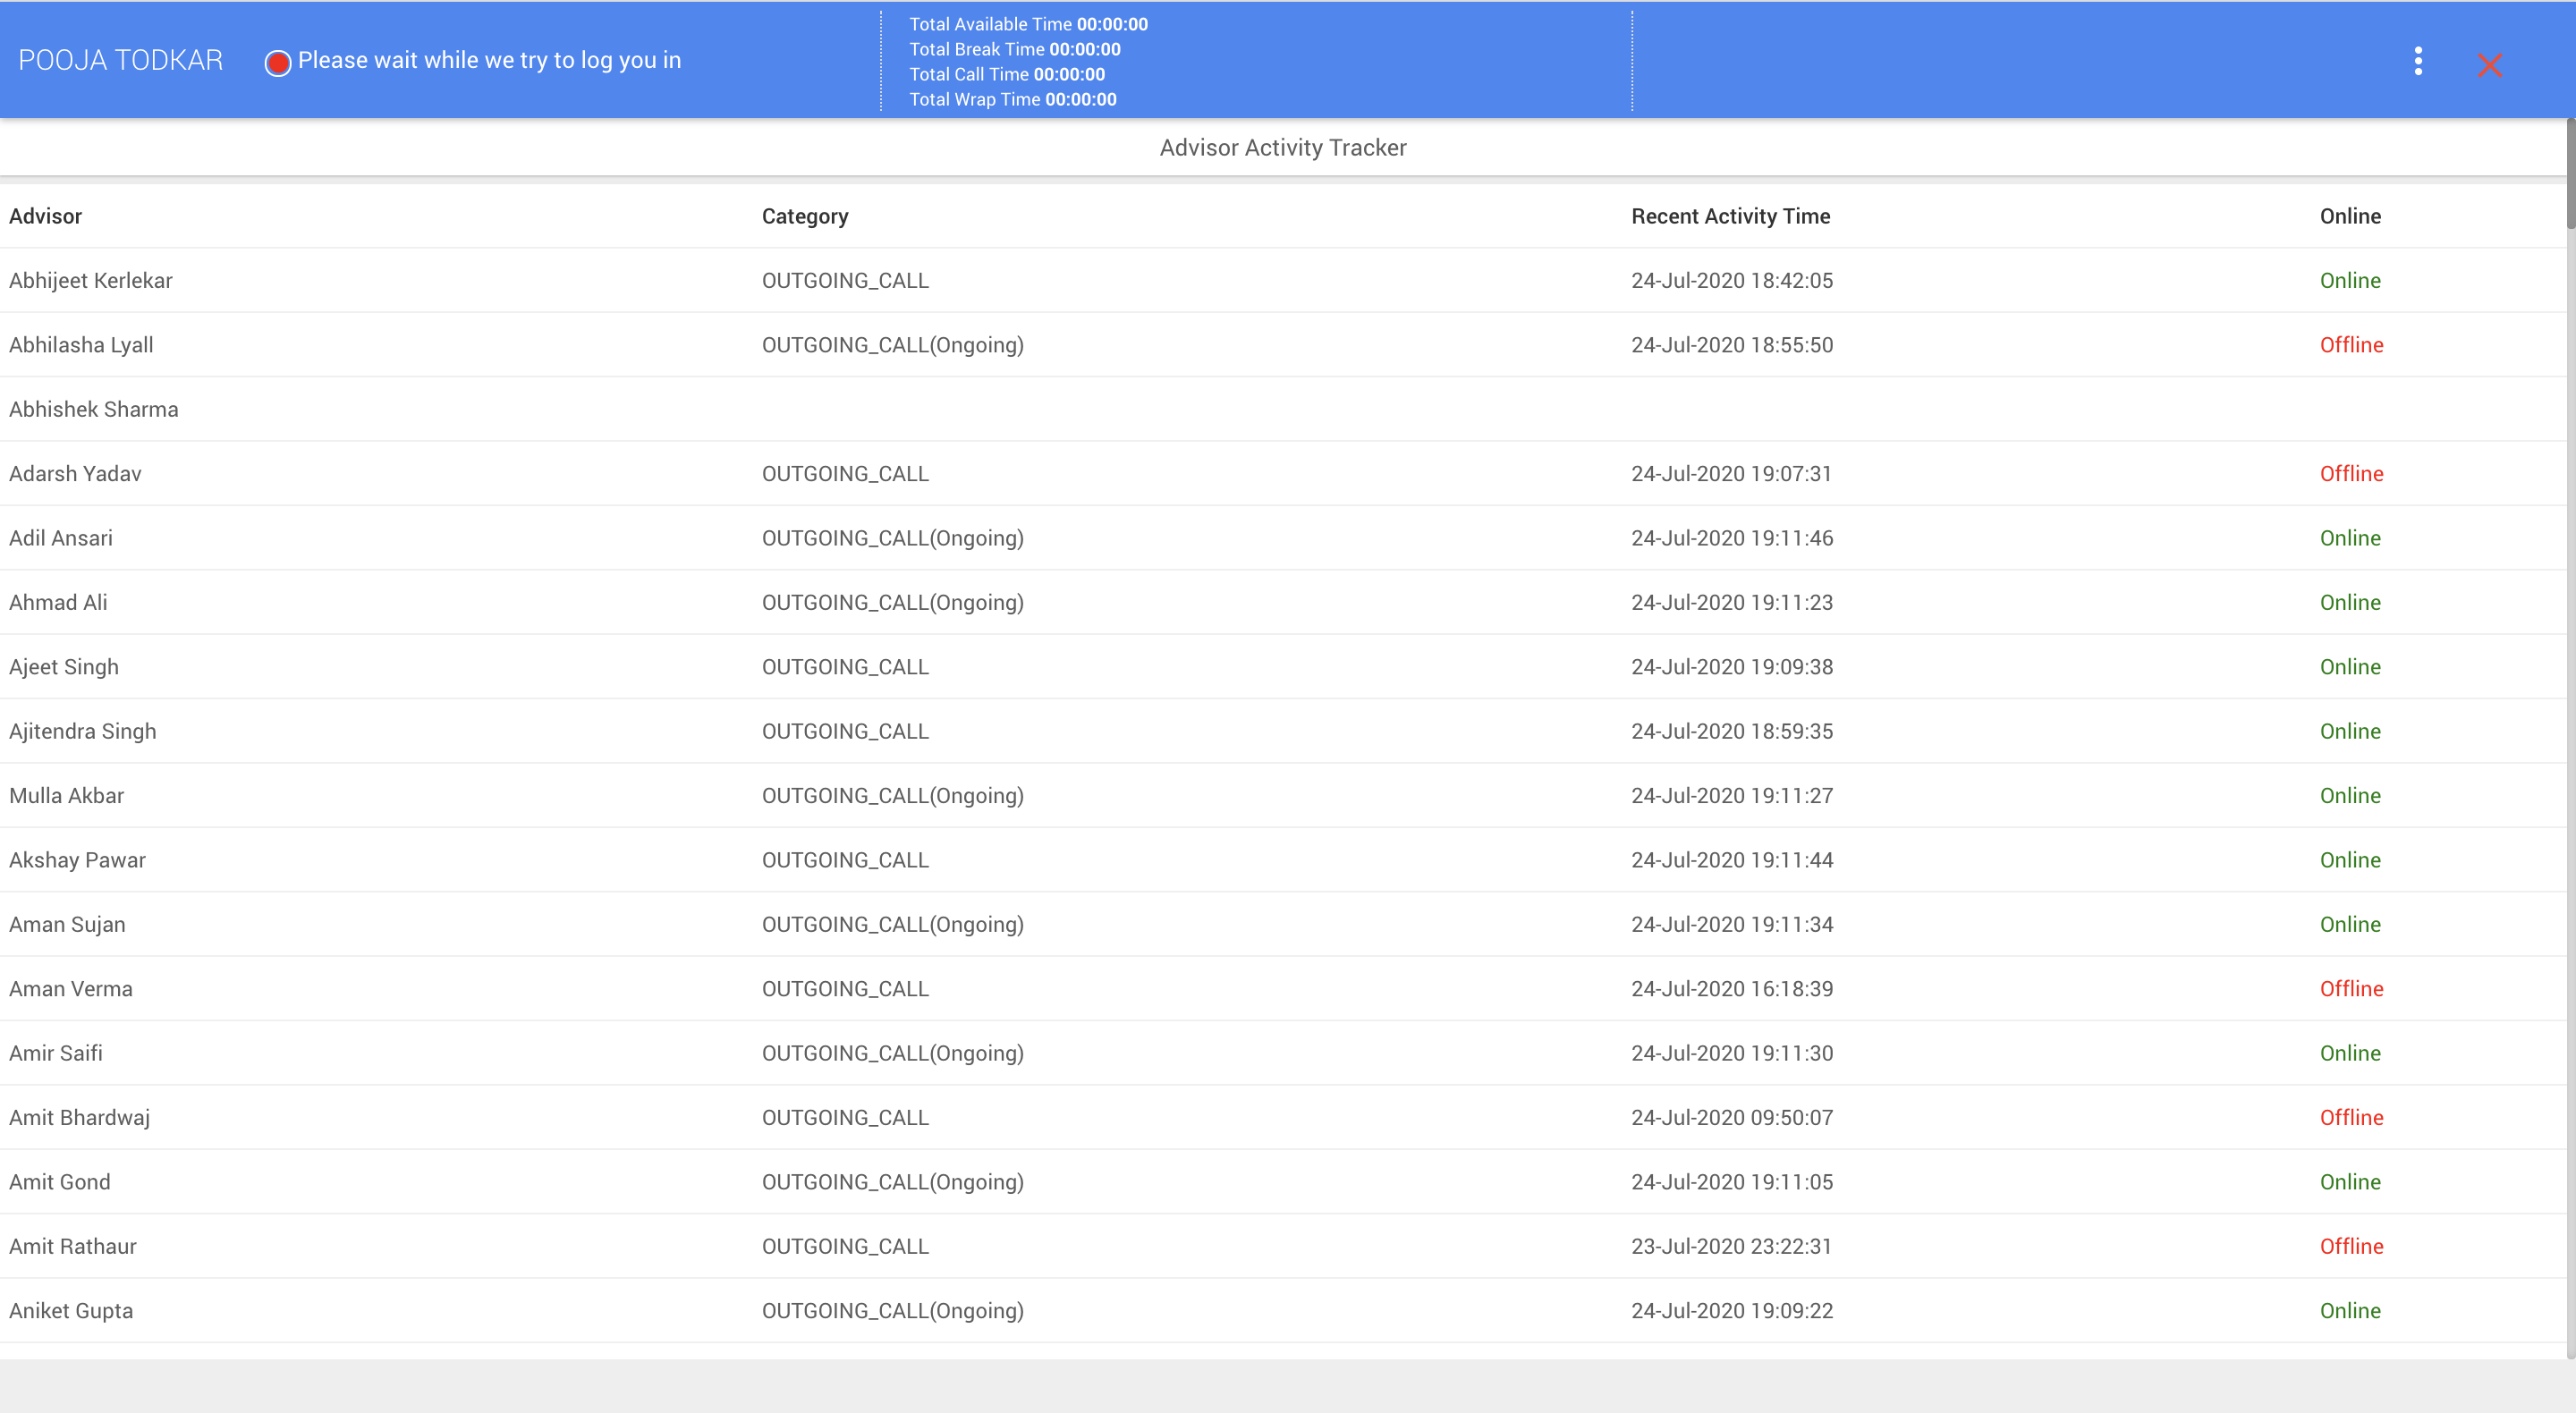Select the Amit Bhardwaj advisor name
Image resolution: width=2576 pixels, height=1413 pixels.
click(80, 1118)
